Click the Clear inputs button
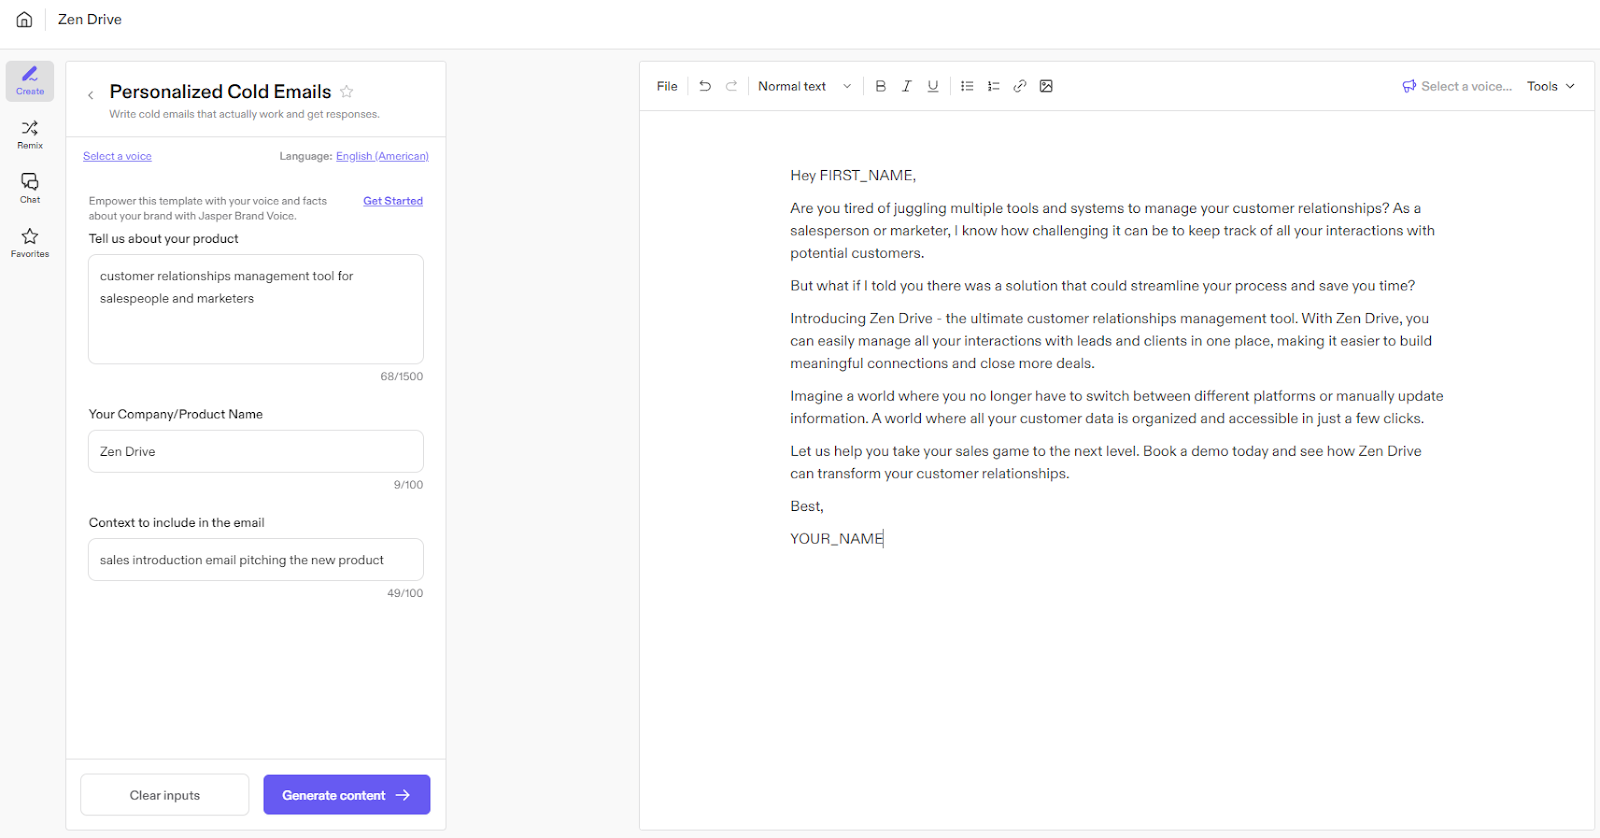1600x838 pixels. pyautogui.click(x=165, y=795)
